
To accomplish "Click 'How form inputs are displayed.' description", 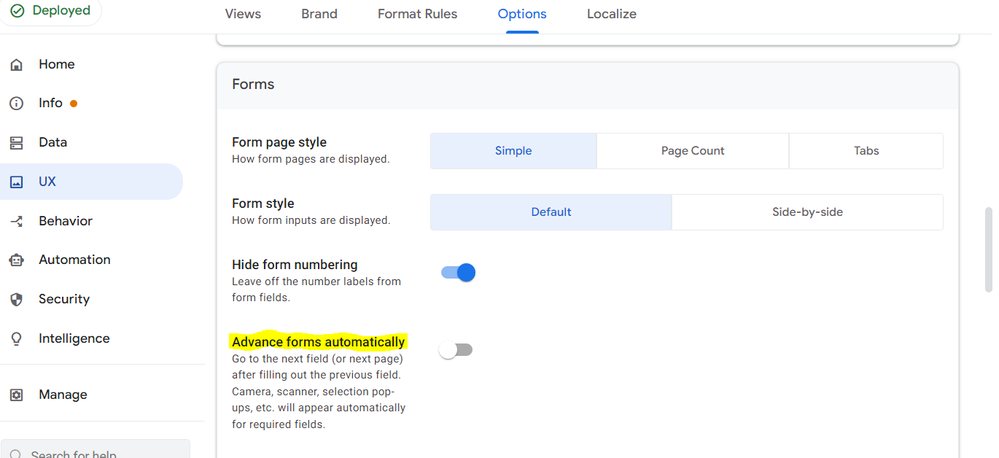I will click(311, 220).
